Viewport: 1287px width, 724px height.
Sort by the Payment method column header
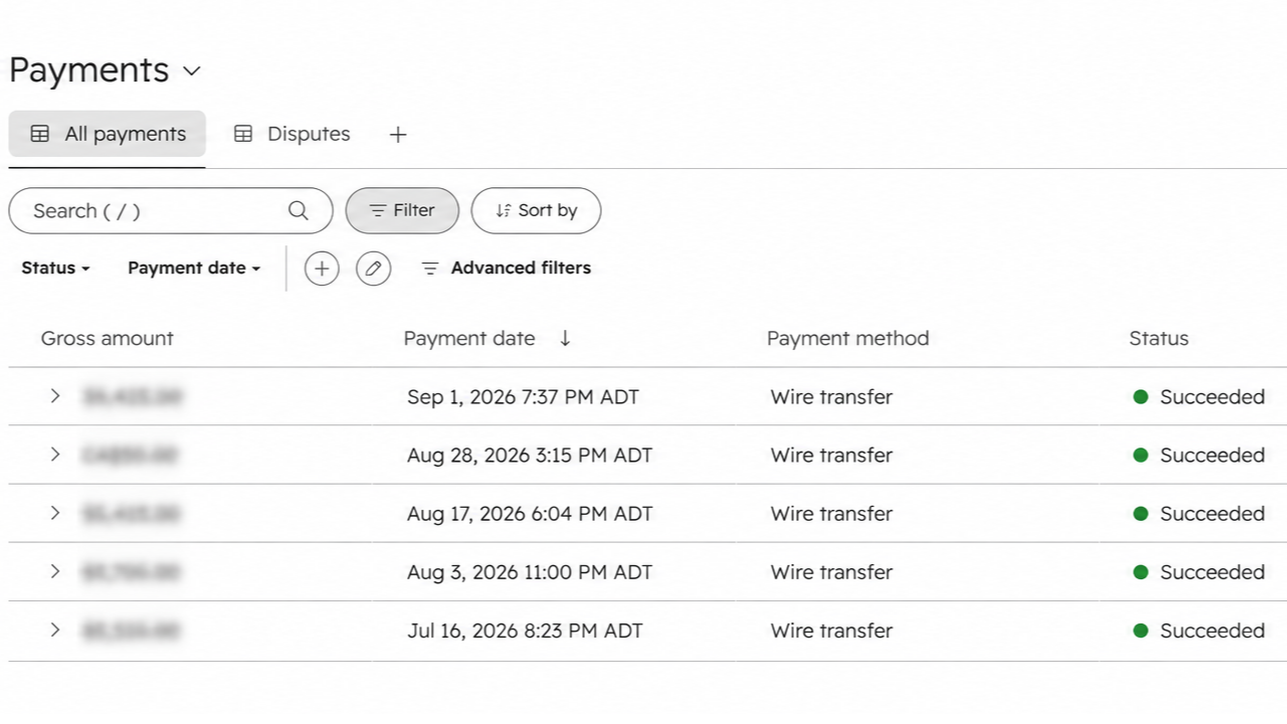[x=848, y=338]
